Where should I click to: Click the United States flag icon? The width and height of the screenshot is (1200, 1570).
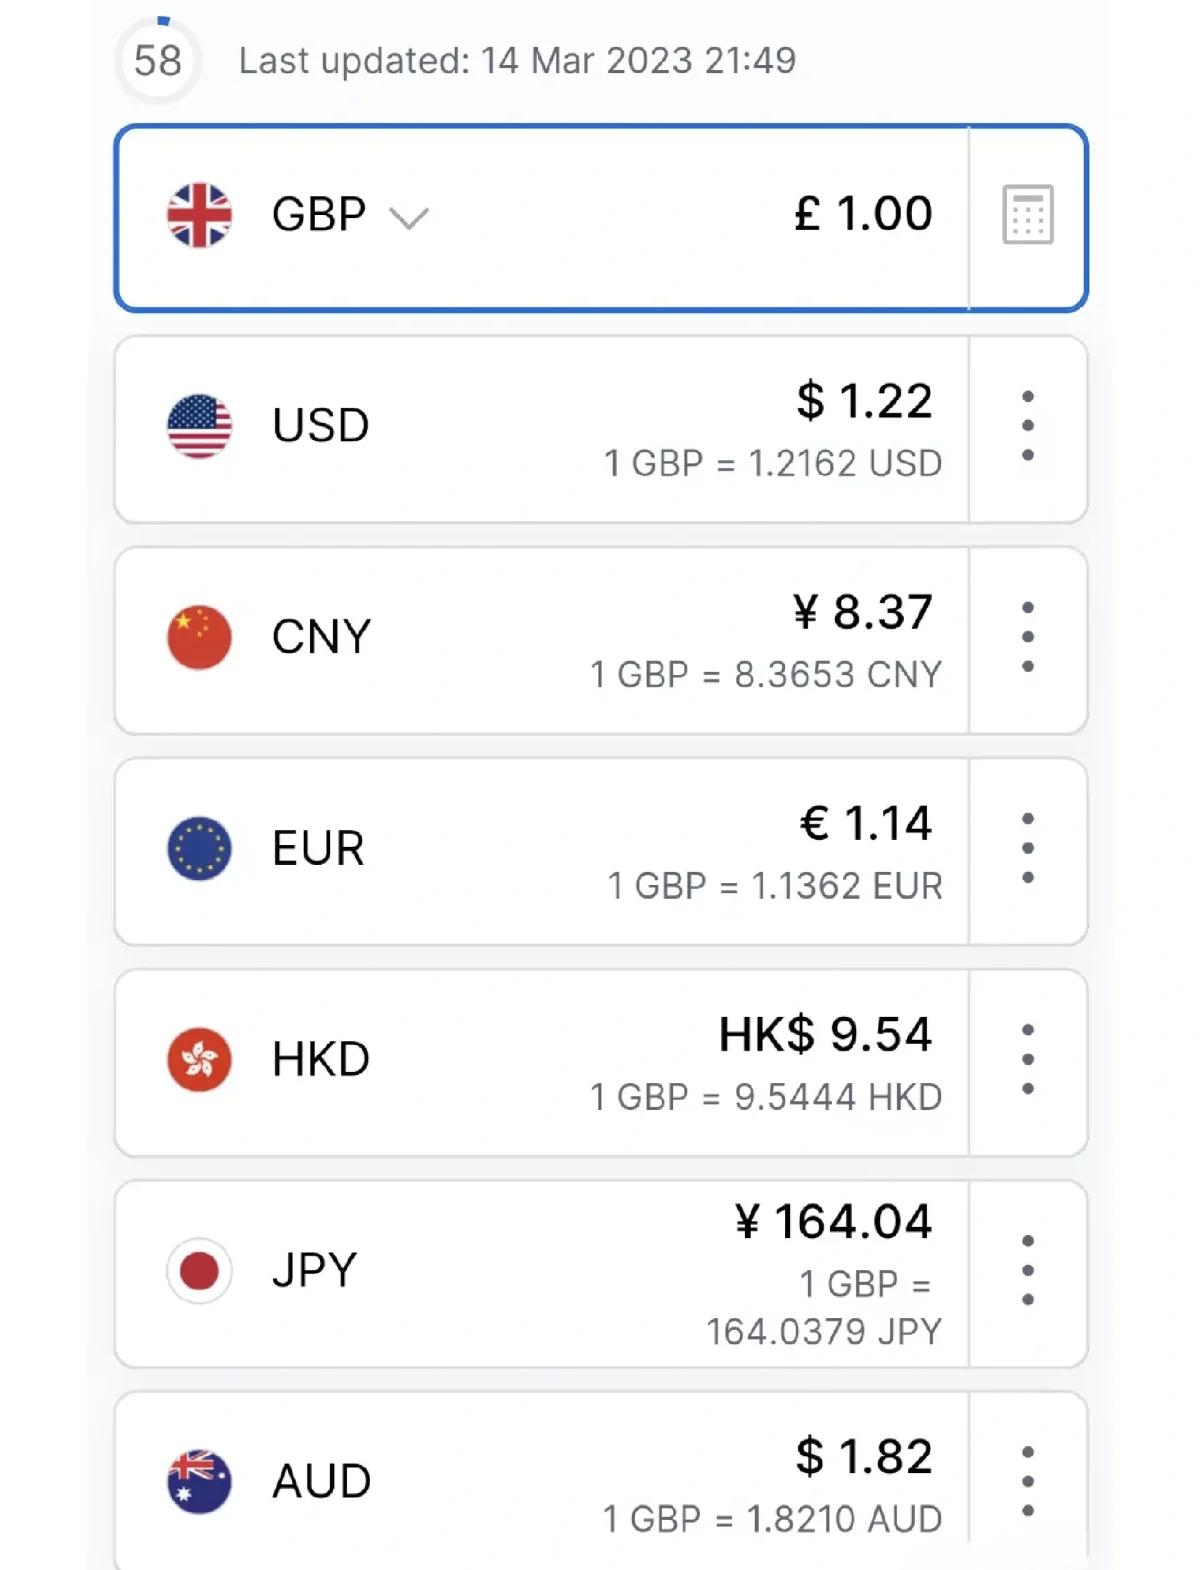coord(199,426)
